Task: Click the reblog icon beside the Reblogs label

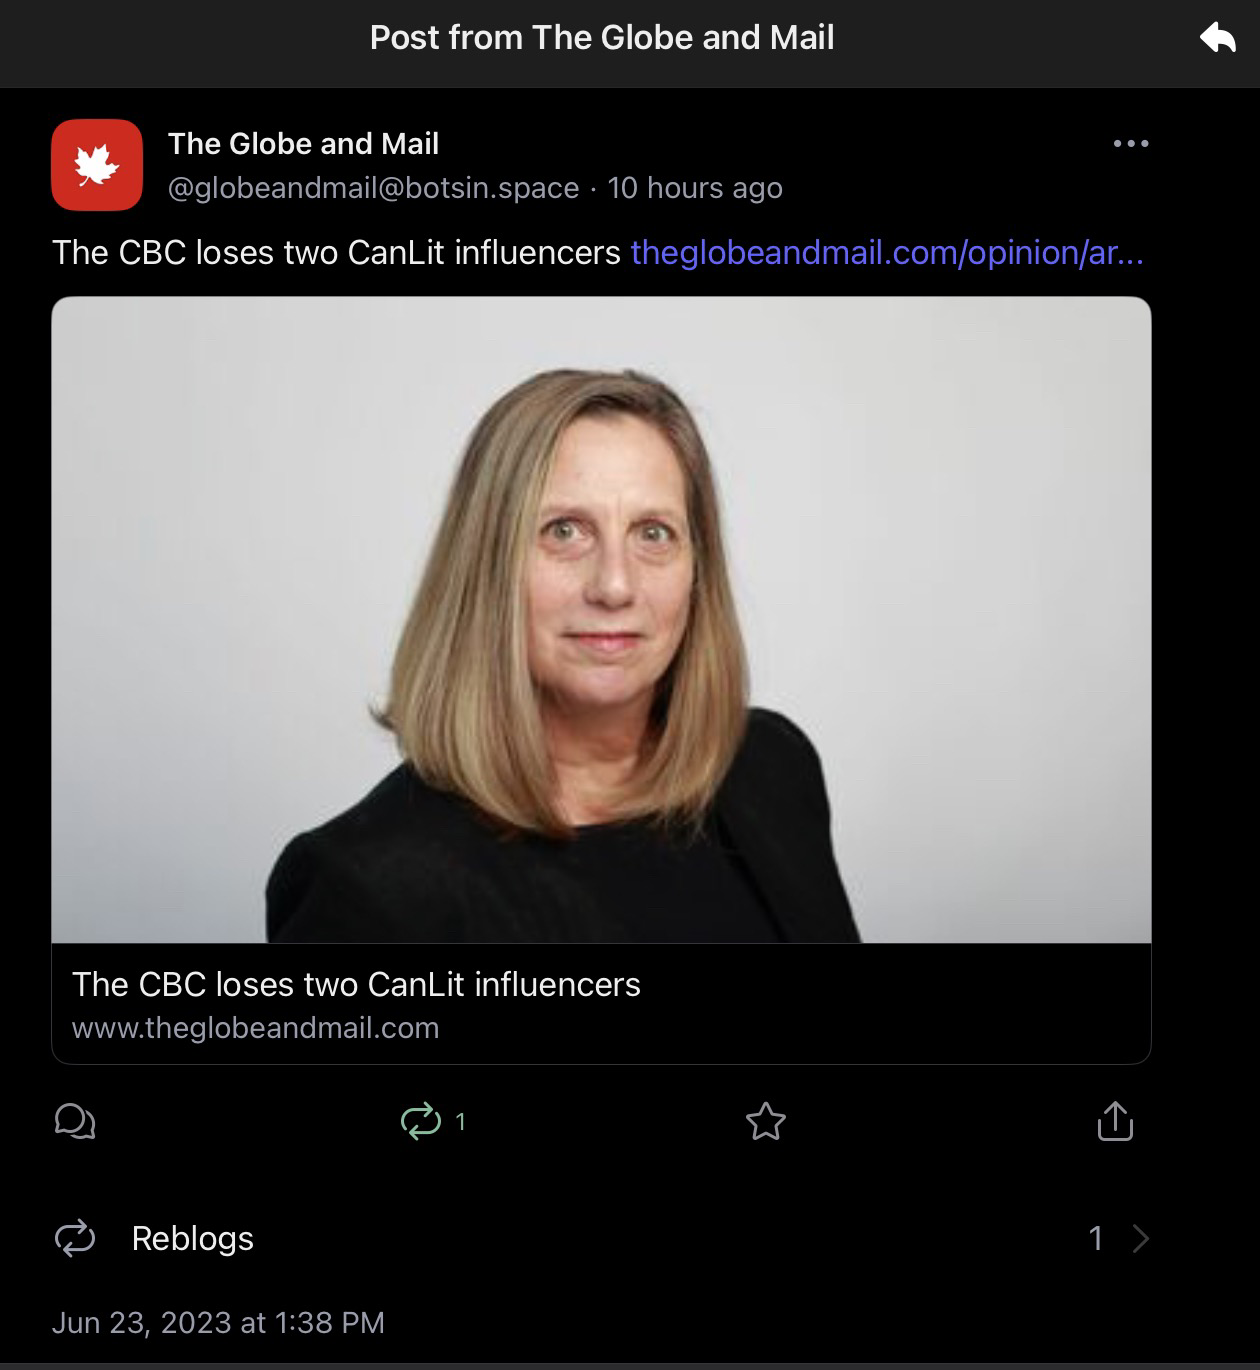Action: [x=75, y=1238]
